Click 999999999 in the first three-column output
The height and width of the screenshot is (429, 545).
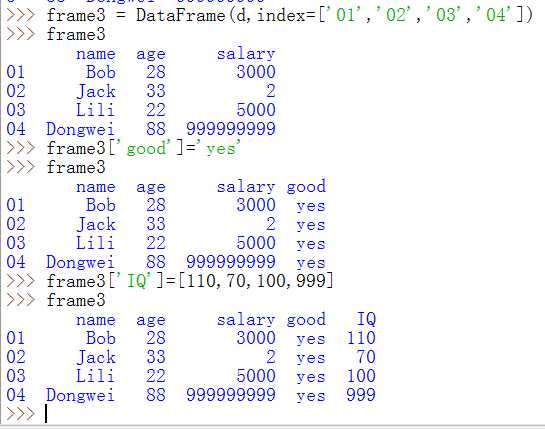click(231, 129)
